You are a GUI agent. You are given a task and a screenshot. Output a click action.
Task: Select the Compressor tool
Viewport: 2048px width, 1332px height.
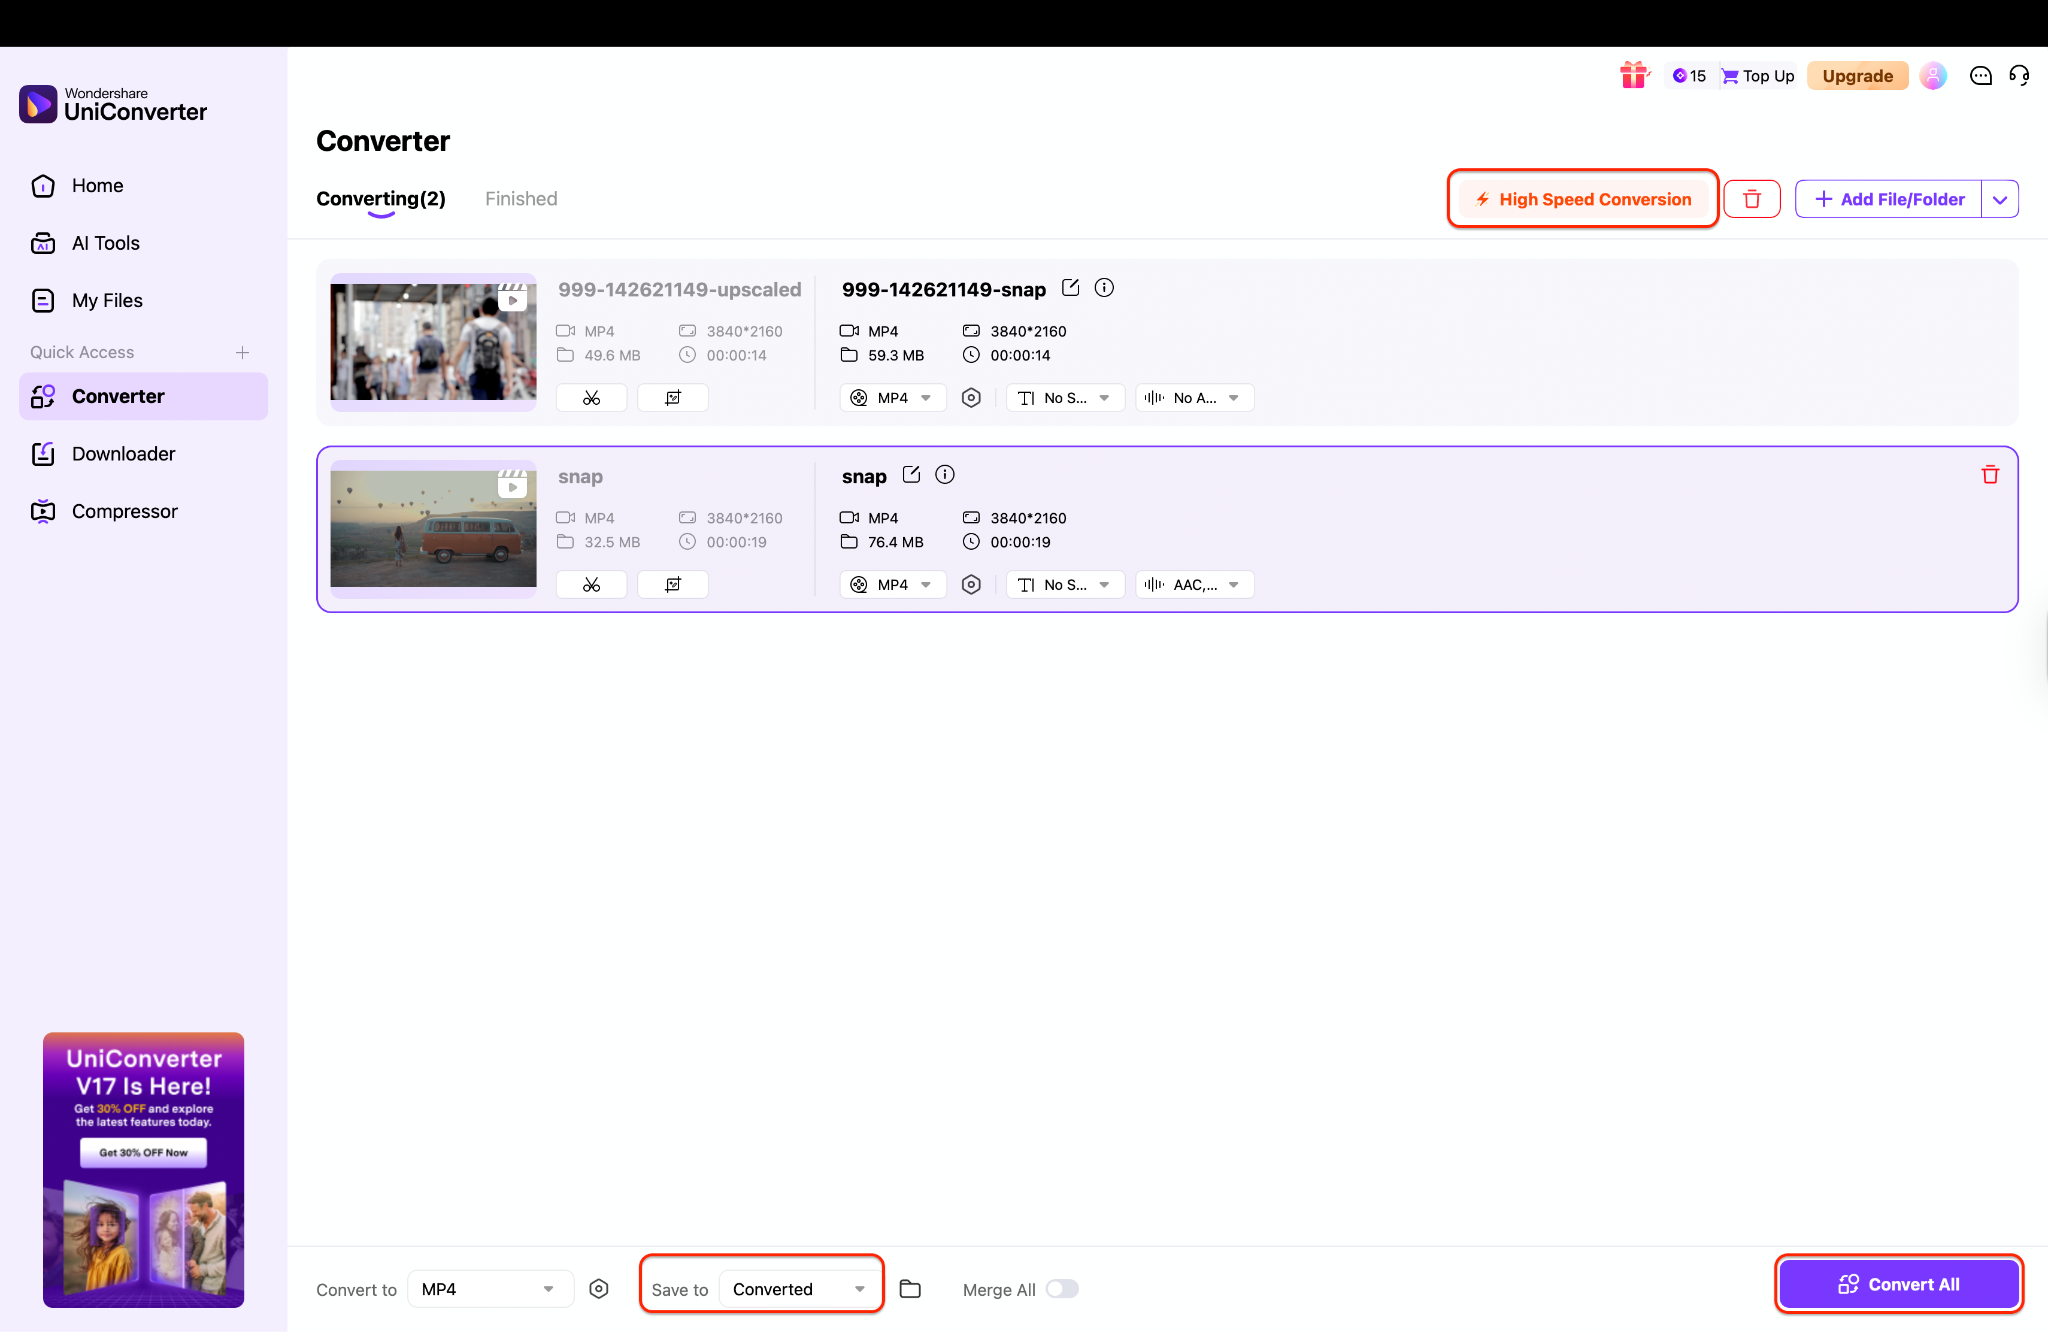[x=124, y=510]
